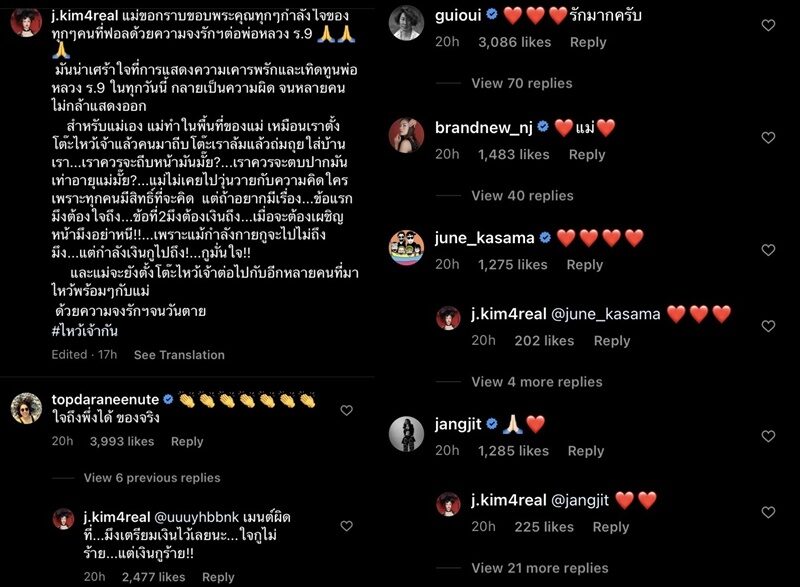This screenshot has width=800, height=587.
Task: Reply to topdaraneenute's comment
Action: pos(187,441)
